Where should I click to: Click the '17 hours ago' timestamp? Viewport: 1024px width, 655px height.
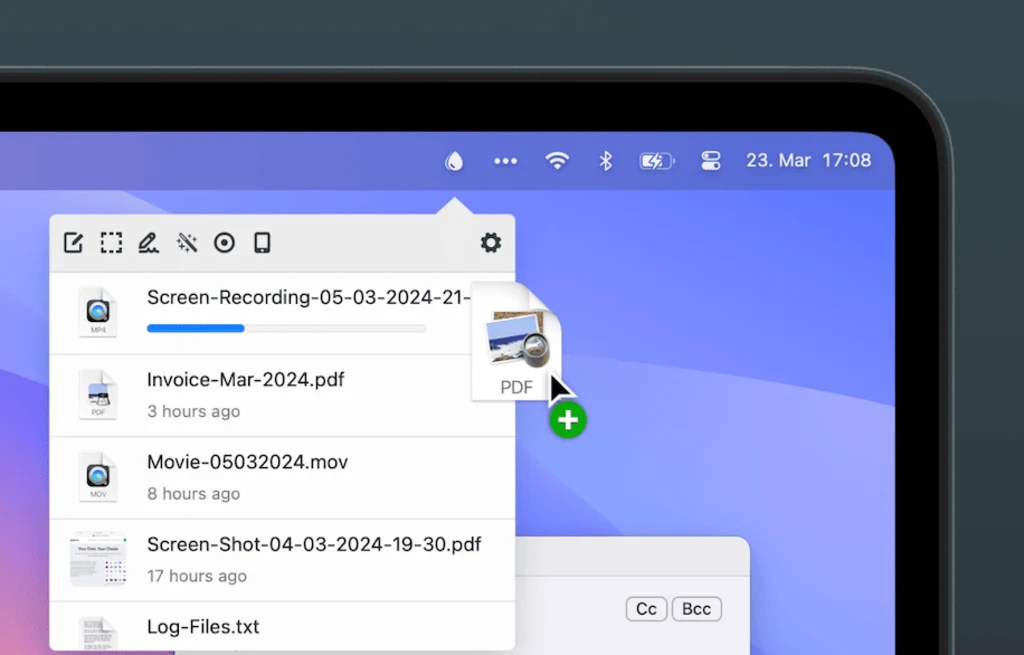[197, 576]
